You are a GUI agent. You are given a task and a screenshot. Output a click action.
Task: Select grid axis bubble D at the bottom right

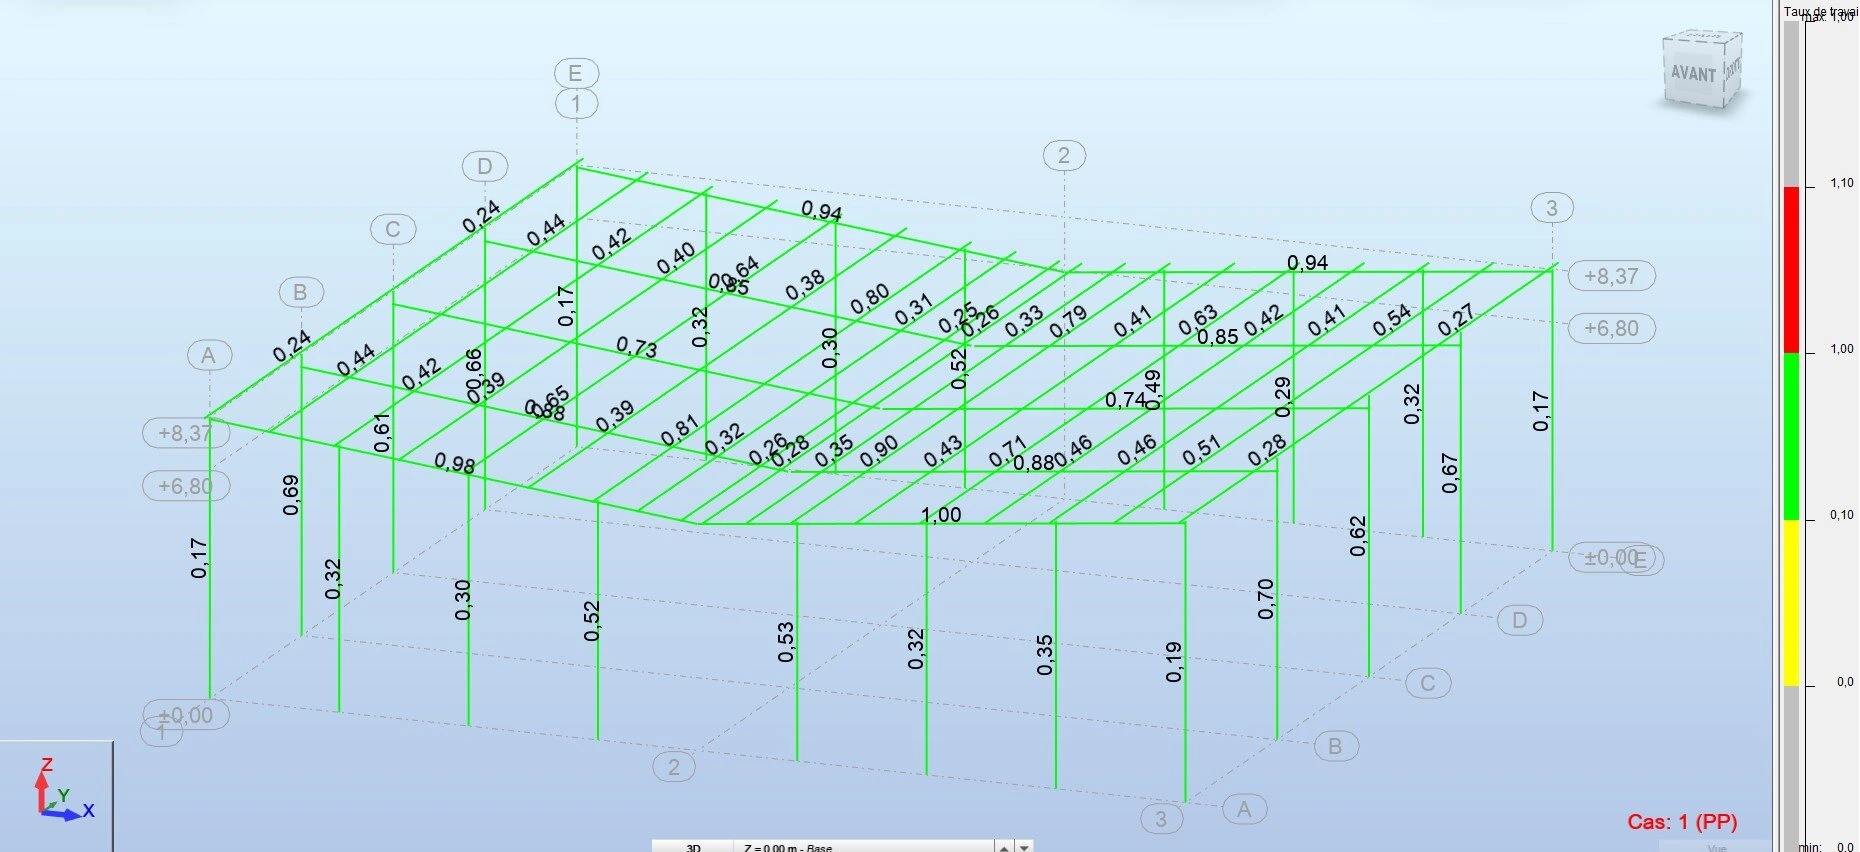click(x=1519, y=620)
